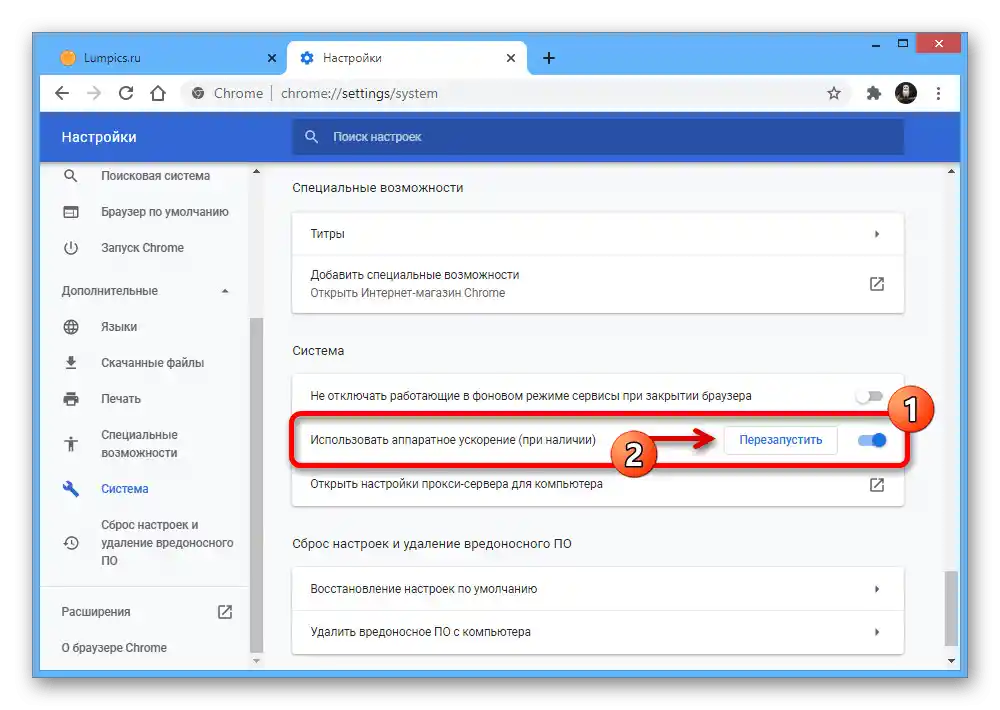Click the Печать printer icon in sidebar
The width and height of the screenshot is (1000, 710).
click(71, 398)
